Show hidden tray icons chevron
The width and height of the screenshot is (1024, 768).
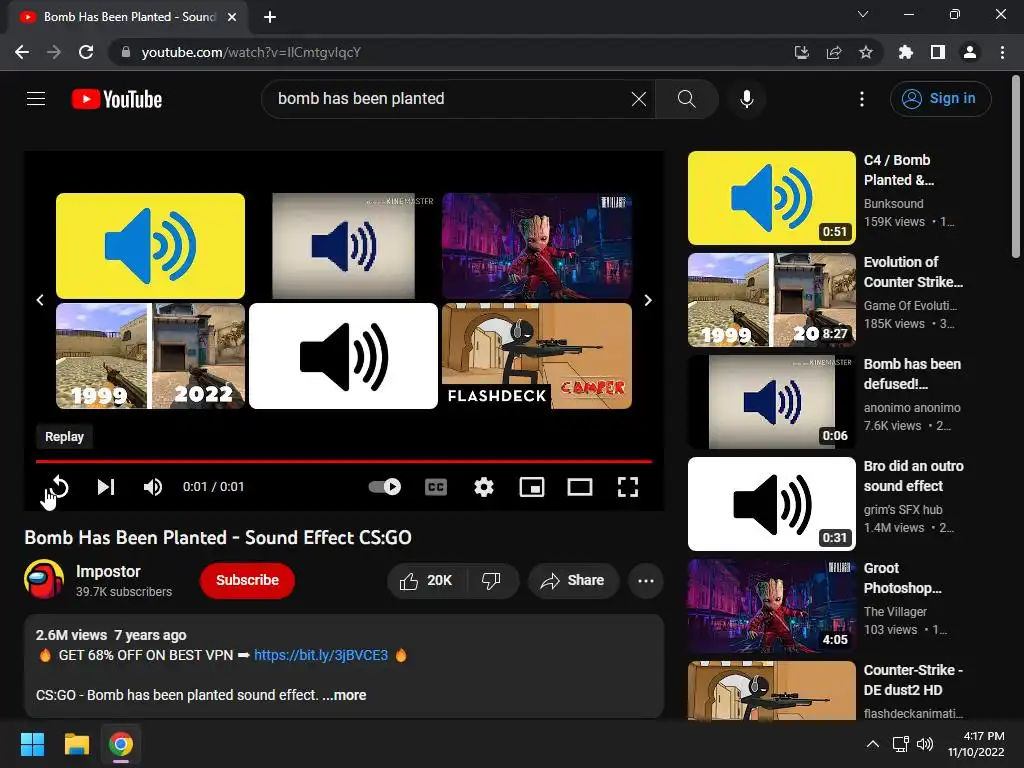tap(872, 744)
